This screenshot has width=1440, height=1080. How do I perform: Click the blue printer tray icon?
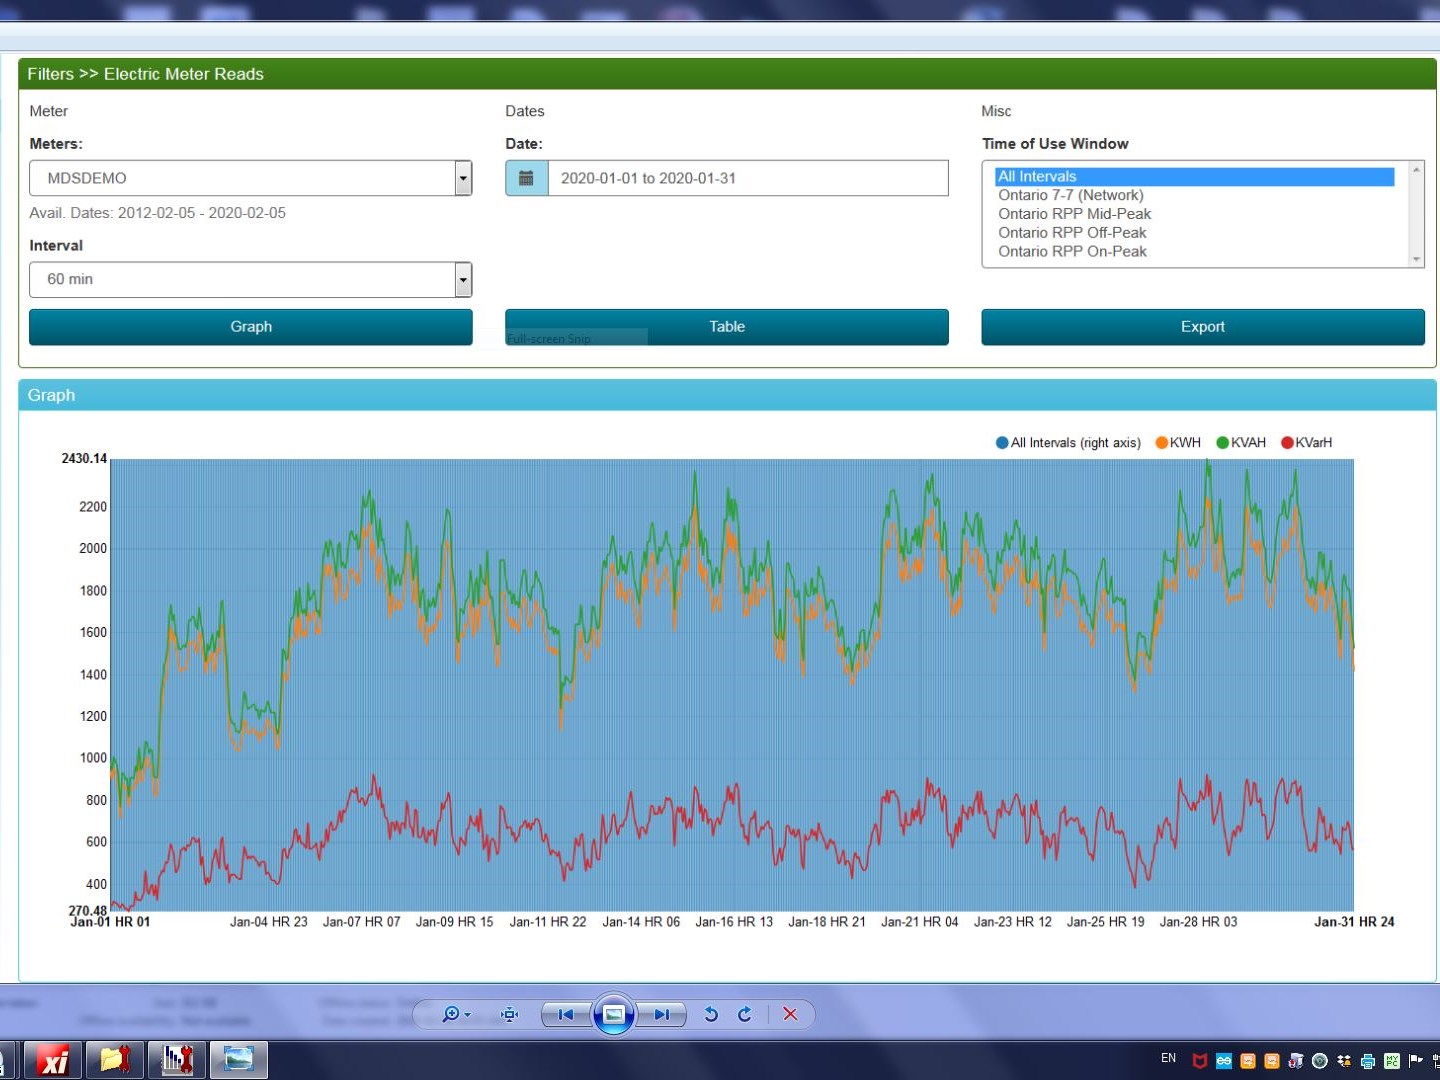[x=1368, y=1061]
